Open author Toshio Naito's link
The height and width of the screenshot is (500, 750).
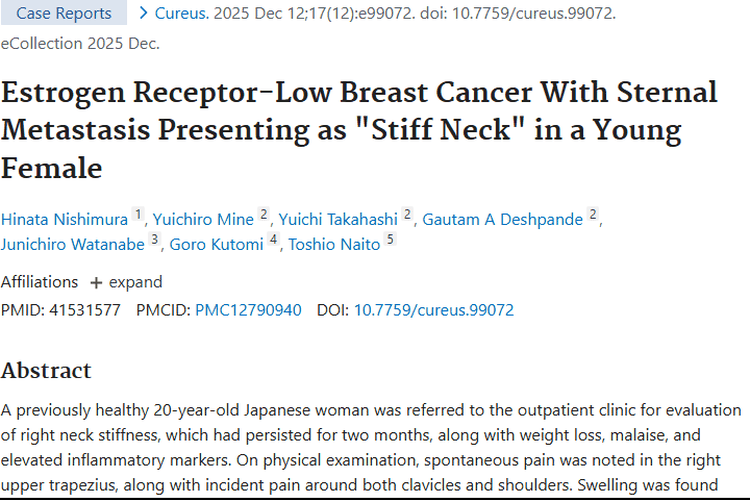(334, 244)
